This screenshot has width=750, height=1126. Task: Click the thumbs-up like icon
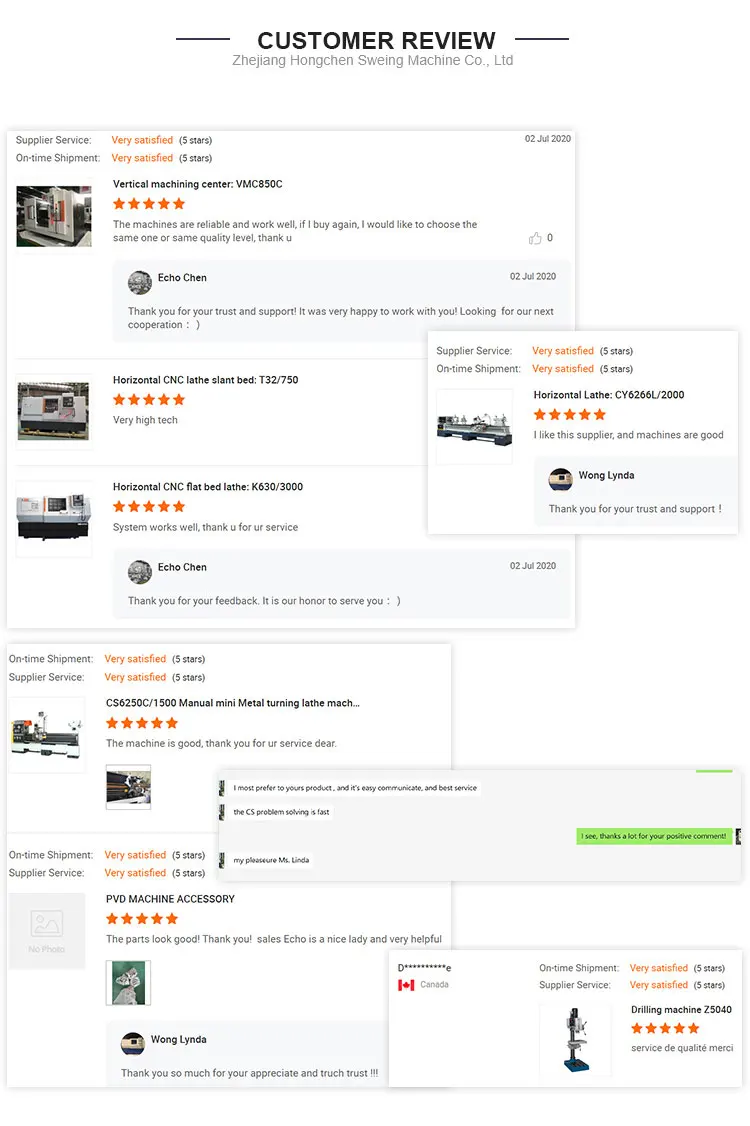(535, 238)
